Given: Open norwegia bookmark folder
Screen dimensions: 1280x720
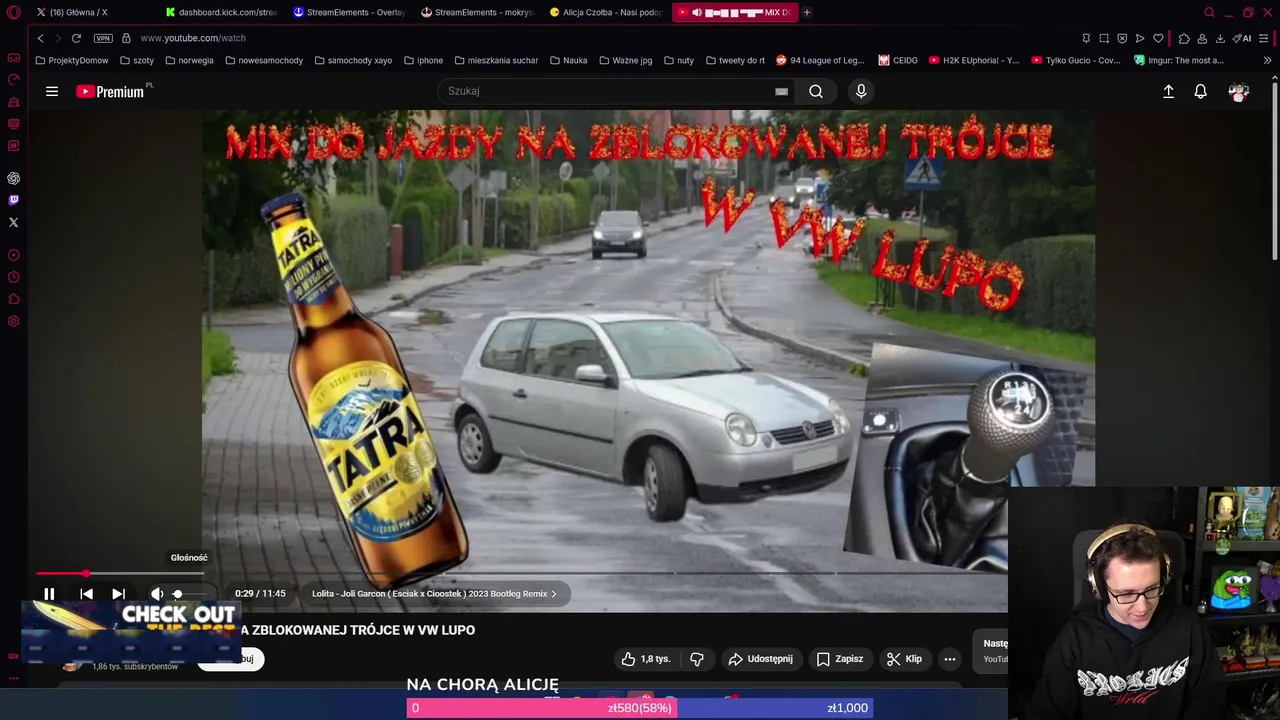Looking at the screenshot, I should (190, 60).
